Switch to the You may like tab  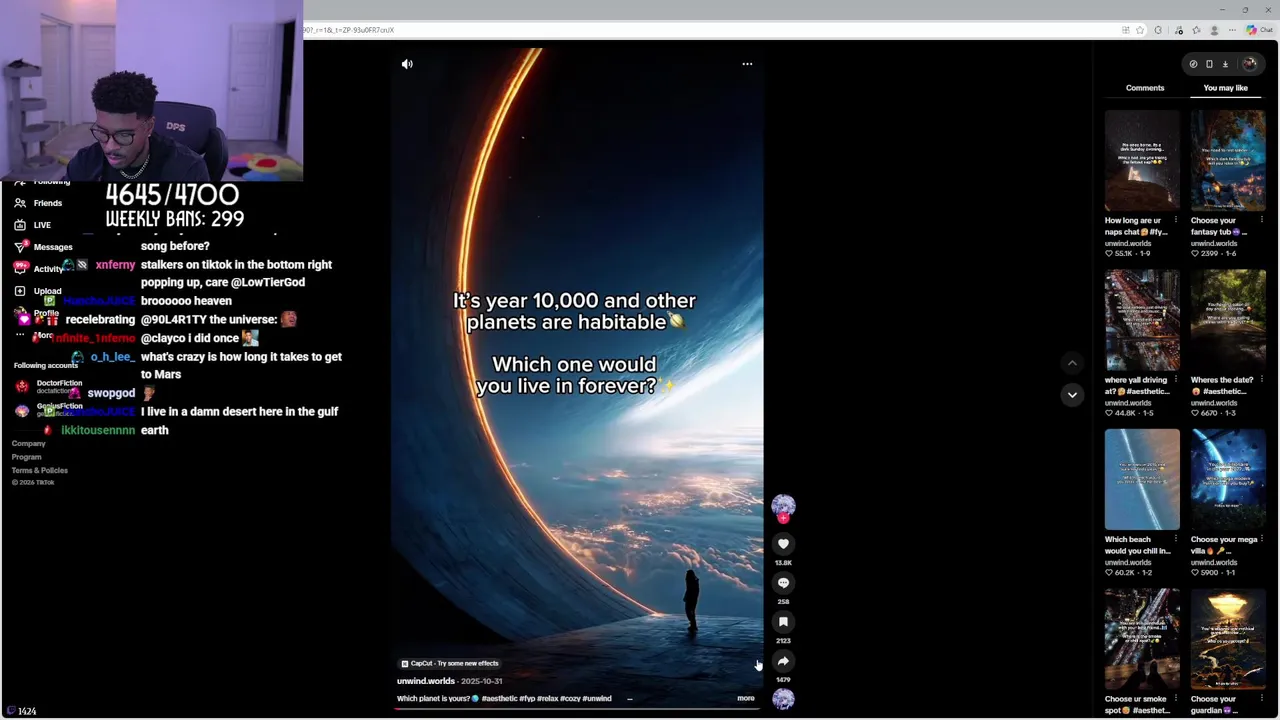point(1225,88)
